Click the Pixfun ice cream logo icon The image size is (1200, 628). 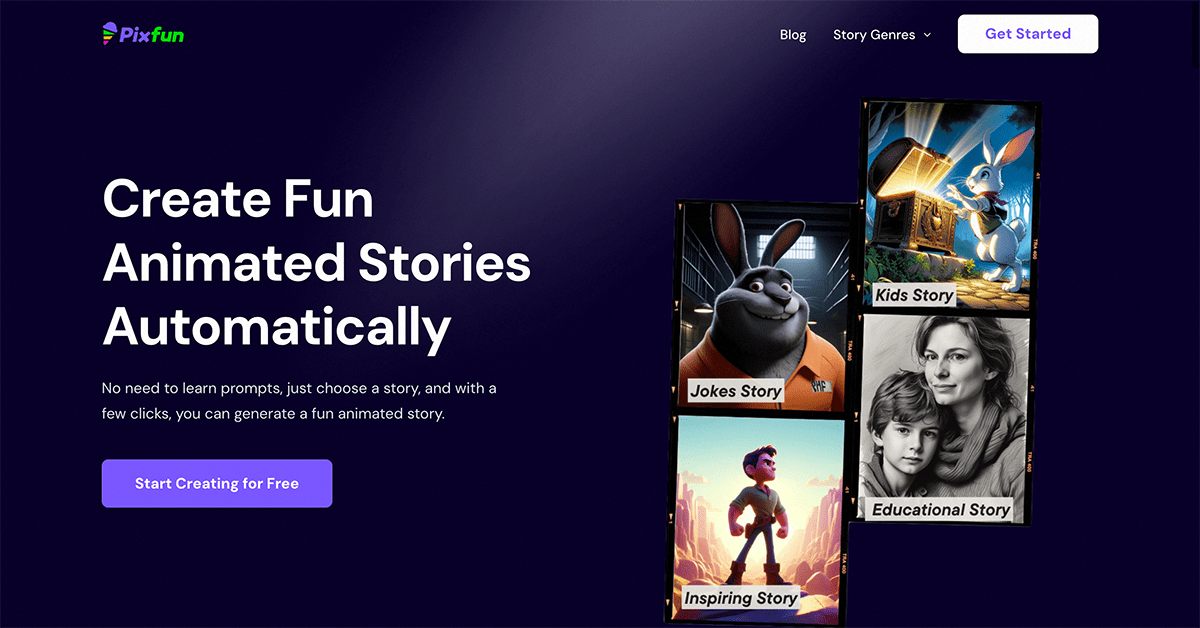click(109, 34)
